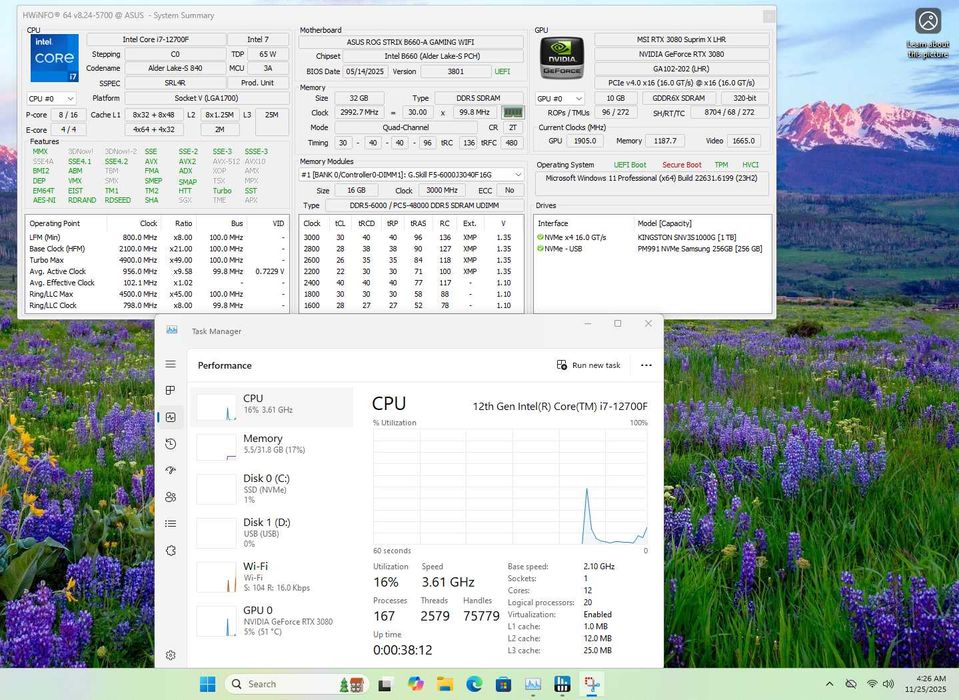Click Run new task in Task Manager
The image size is (959, 700).
click(588, 365)
